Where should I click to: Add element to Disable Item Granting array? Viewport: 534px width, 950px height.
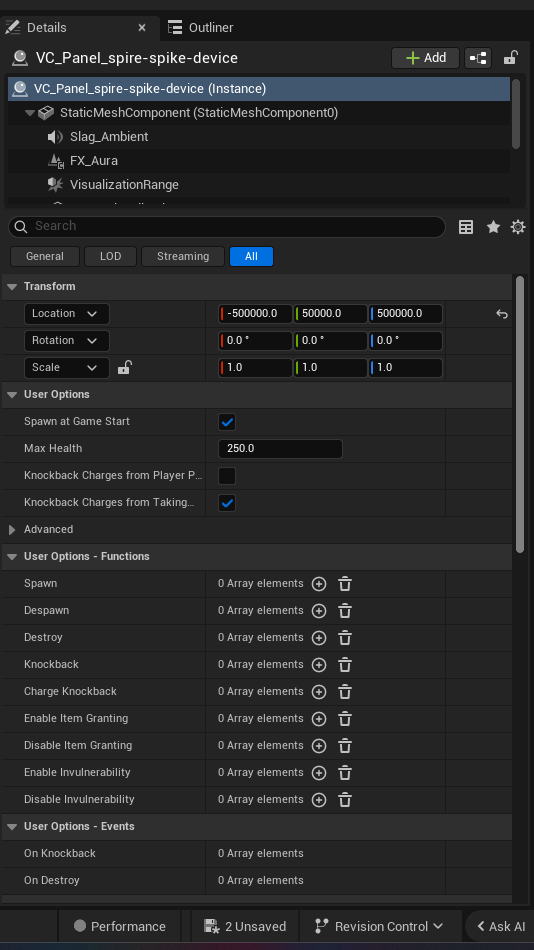click(319, 746)
